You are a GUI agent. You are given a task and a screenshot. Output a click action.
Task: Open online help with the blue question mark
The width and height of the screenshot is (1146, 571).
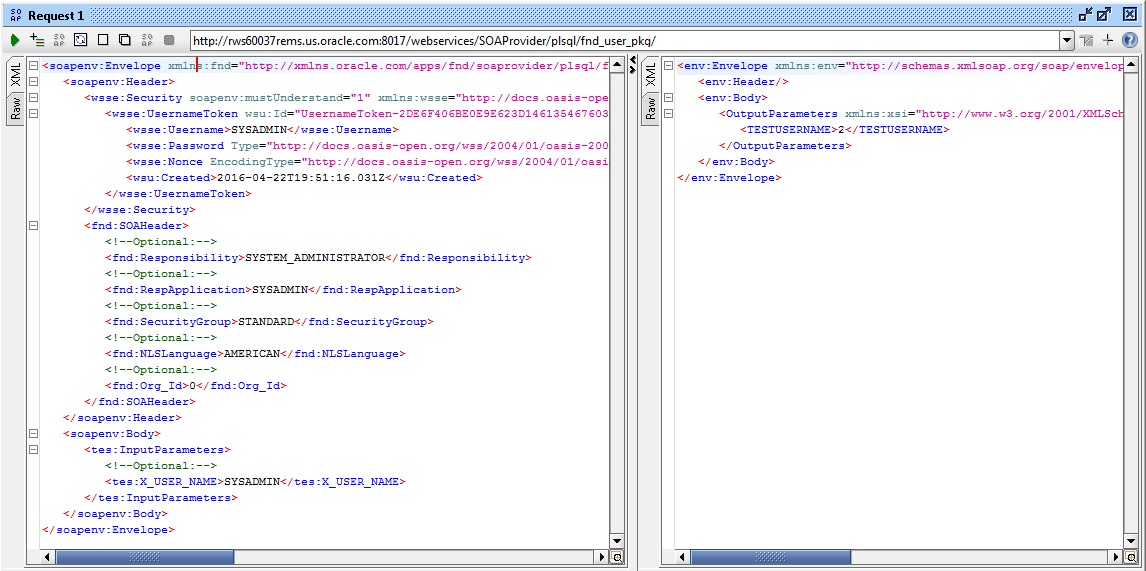pos(1129,40)
